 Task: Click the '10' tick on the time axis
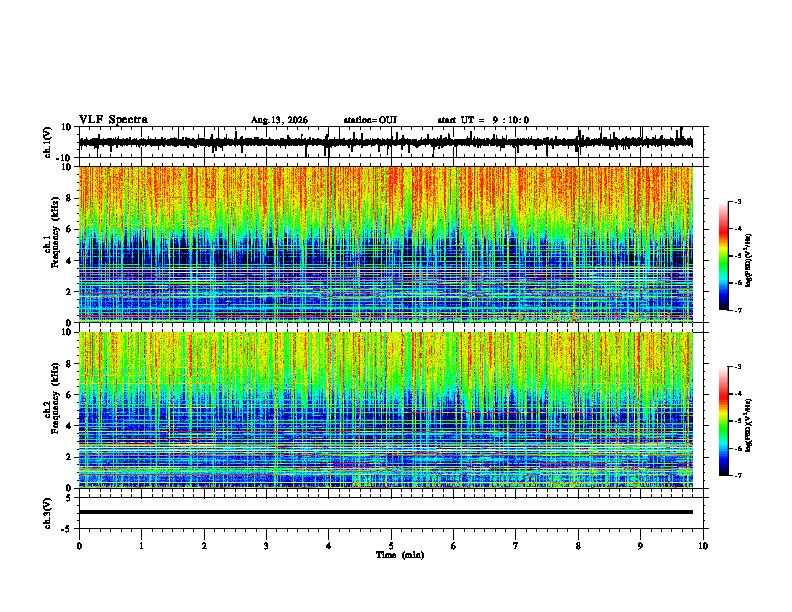click(703, 546)
